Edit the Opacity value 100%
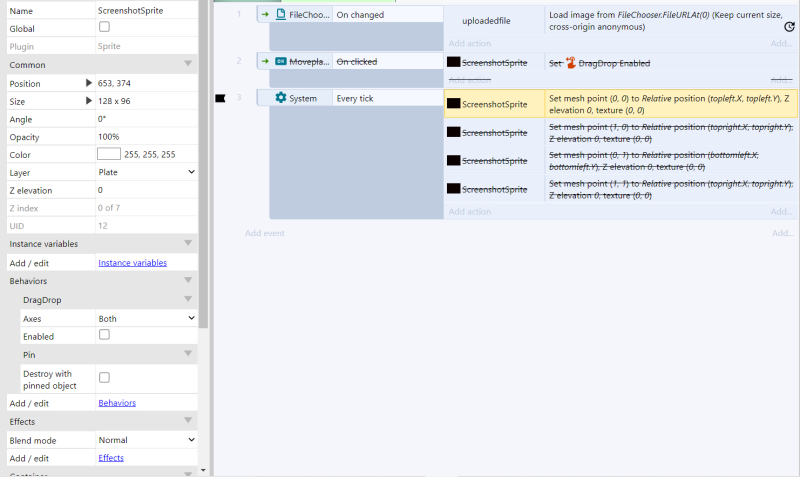The height and width of the screenshot is (477, 800). [x=146, y=136]
